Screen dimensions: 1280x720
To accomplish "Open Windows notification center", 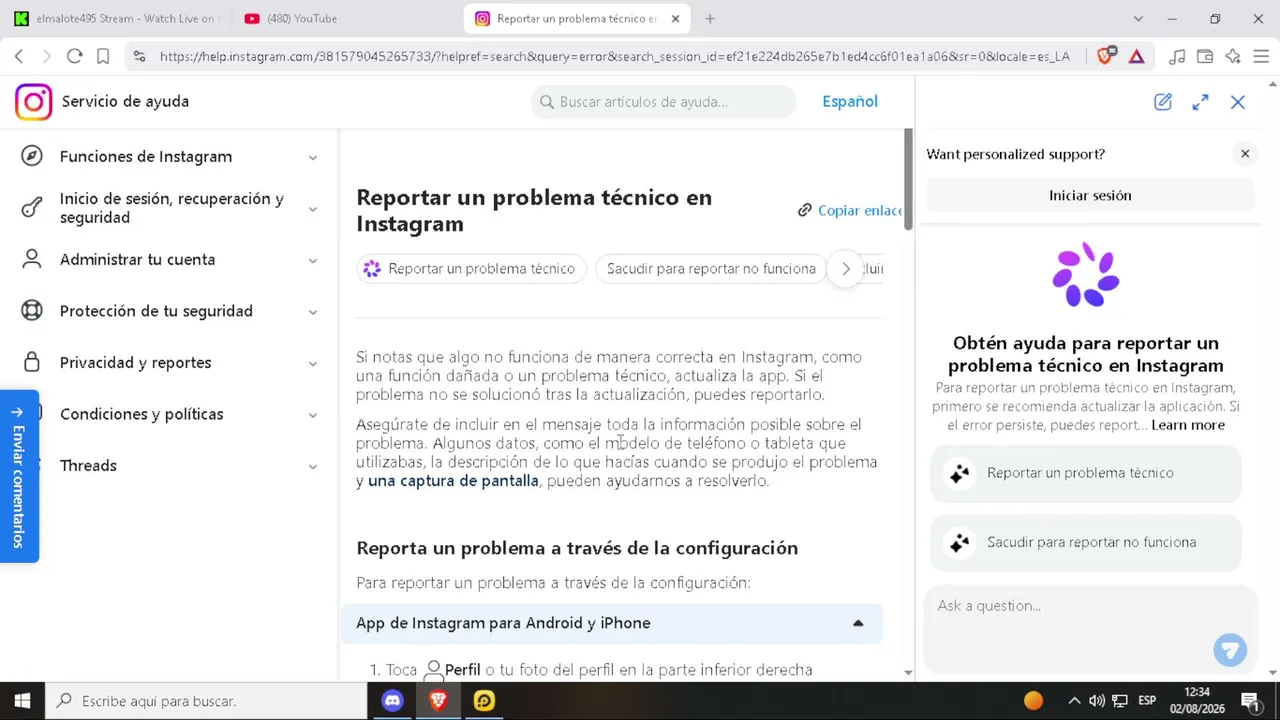I will 1250,701.
